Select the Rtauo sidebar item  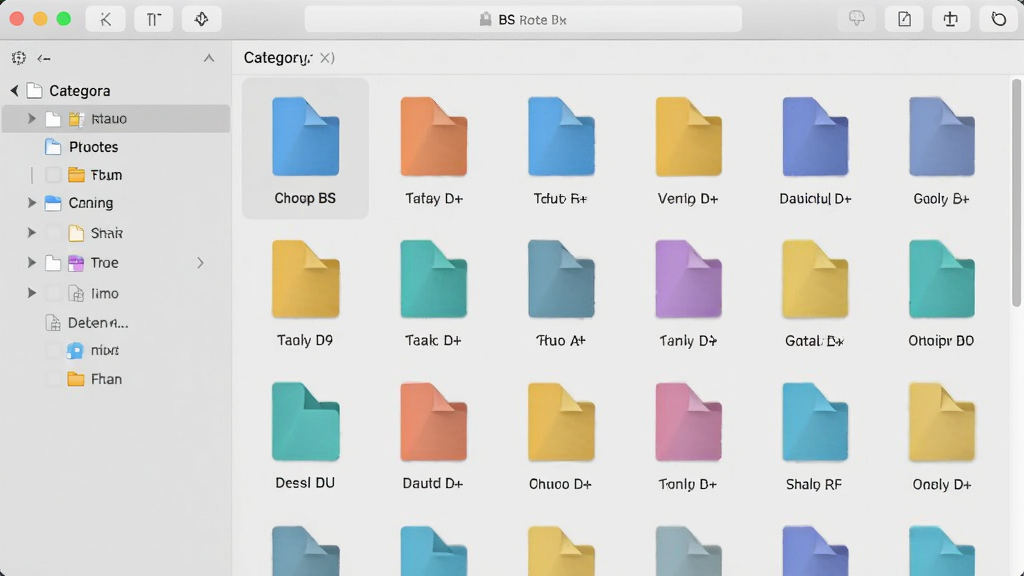click(116, 119)
